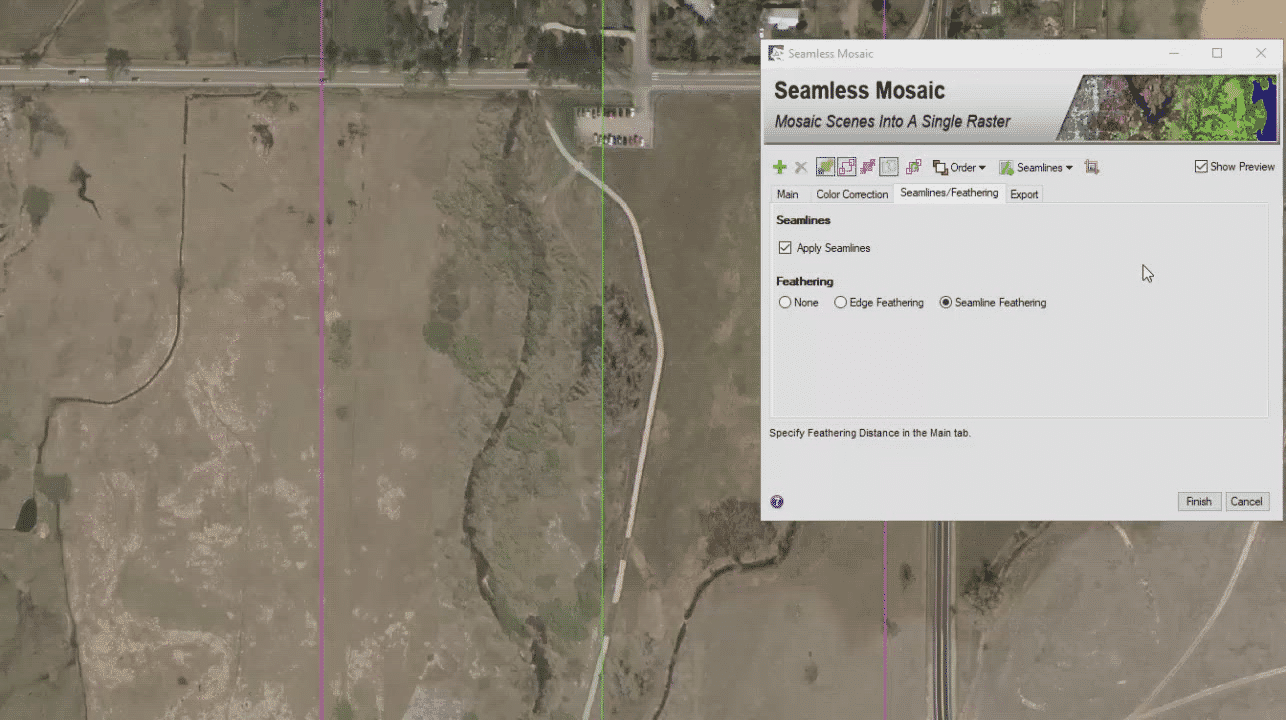Click the pink hatched Show Seamlines icon
The width and height of the screenshot is (1286, 720).
click(x=868, y=167)
